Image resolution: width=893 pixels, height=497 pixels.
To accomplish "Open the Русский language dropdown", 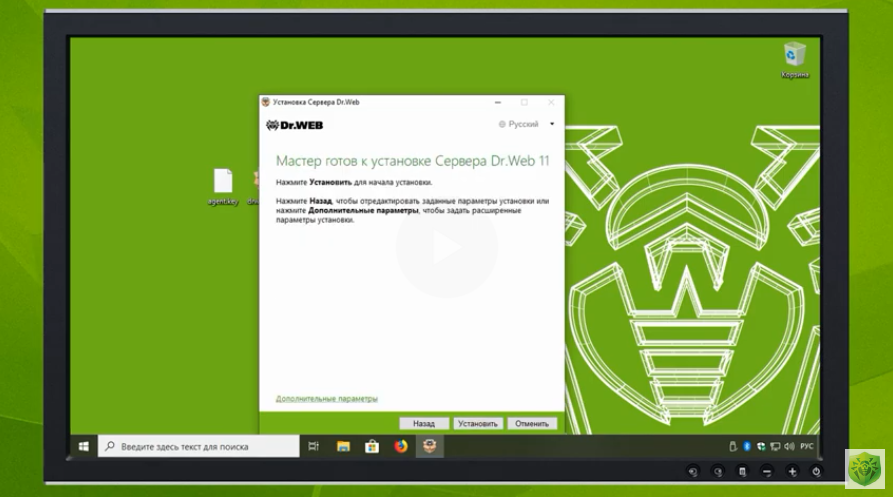I will point(526,124).
